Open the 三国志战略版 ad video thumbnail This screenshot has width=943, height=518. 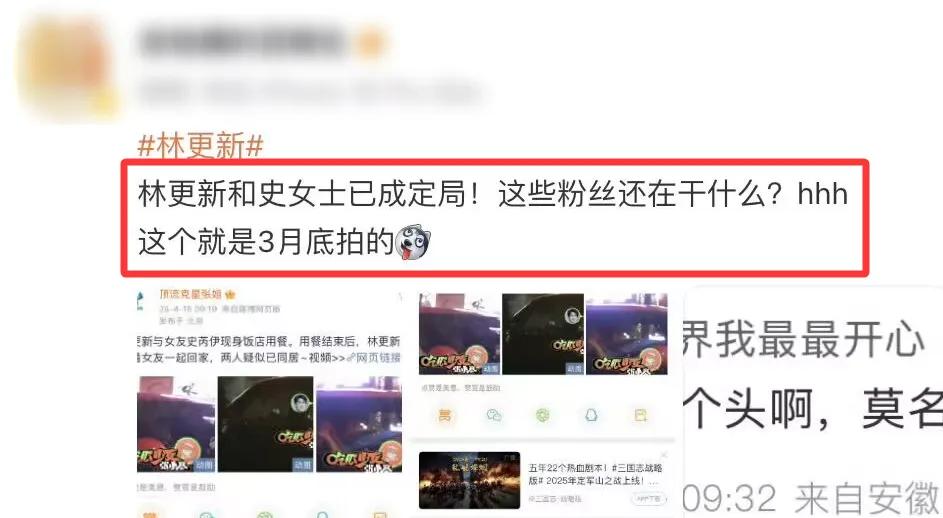point(470,481)
